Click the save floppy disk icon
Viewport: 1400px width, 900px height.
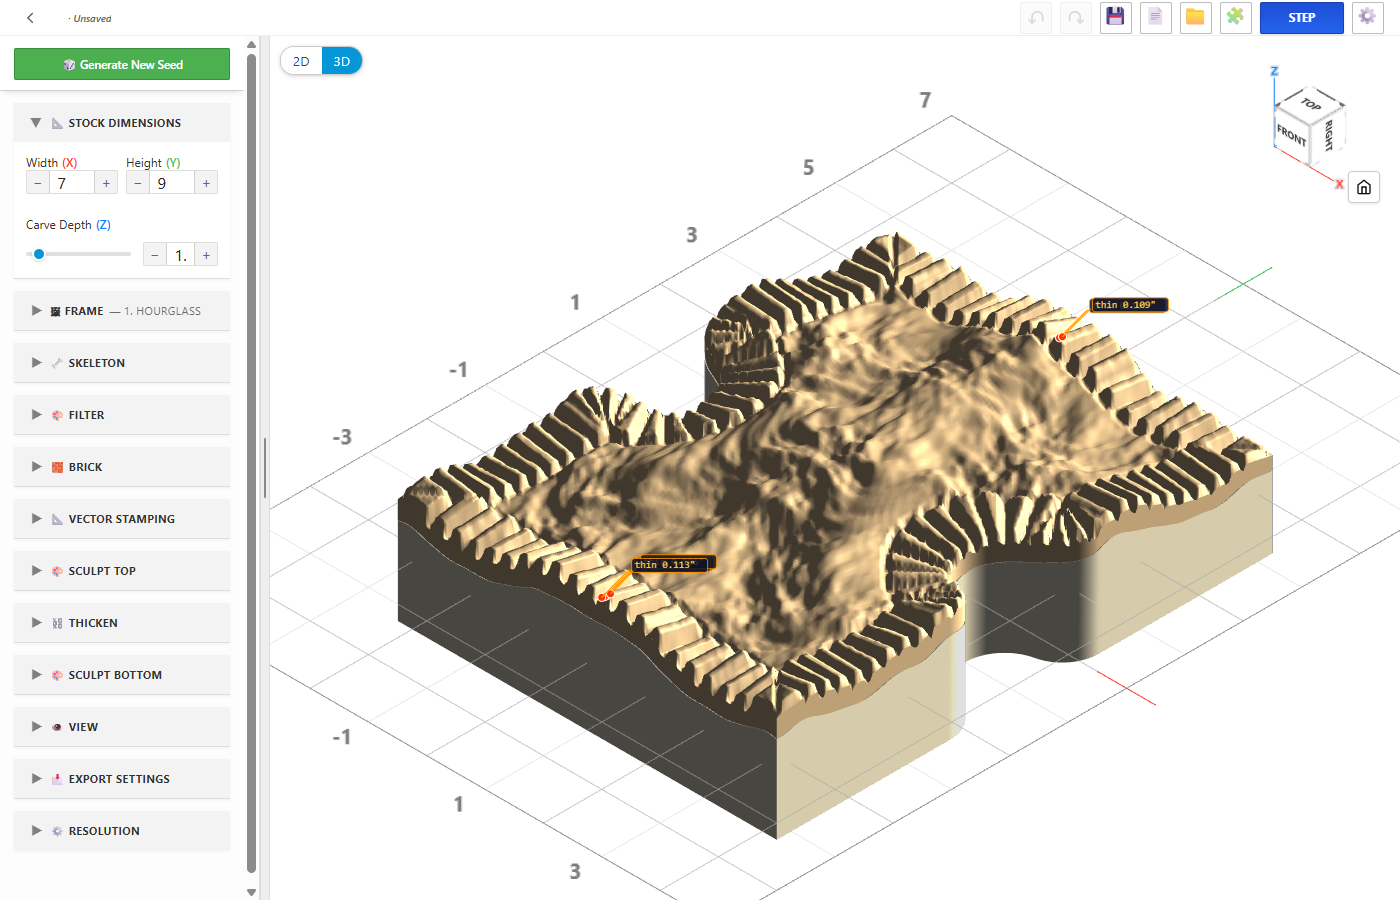[x=1116, y=18]
